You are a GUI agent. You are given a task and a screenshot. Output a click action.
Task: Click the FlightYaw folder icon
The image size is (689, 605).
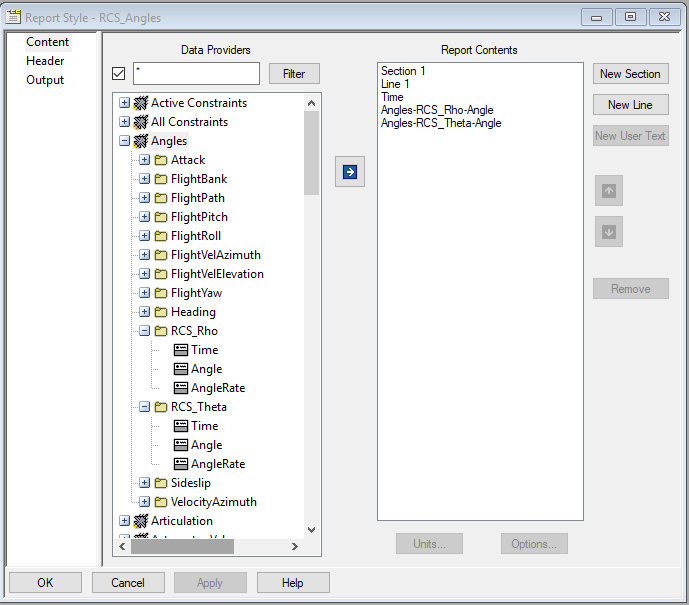161,293
